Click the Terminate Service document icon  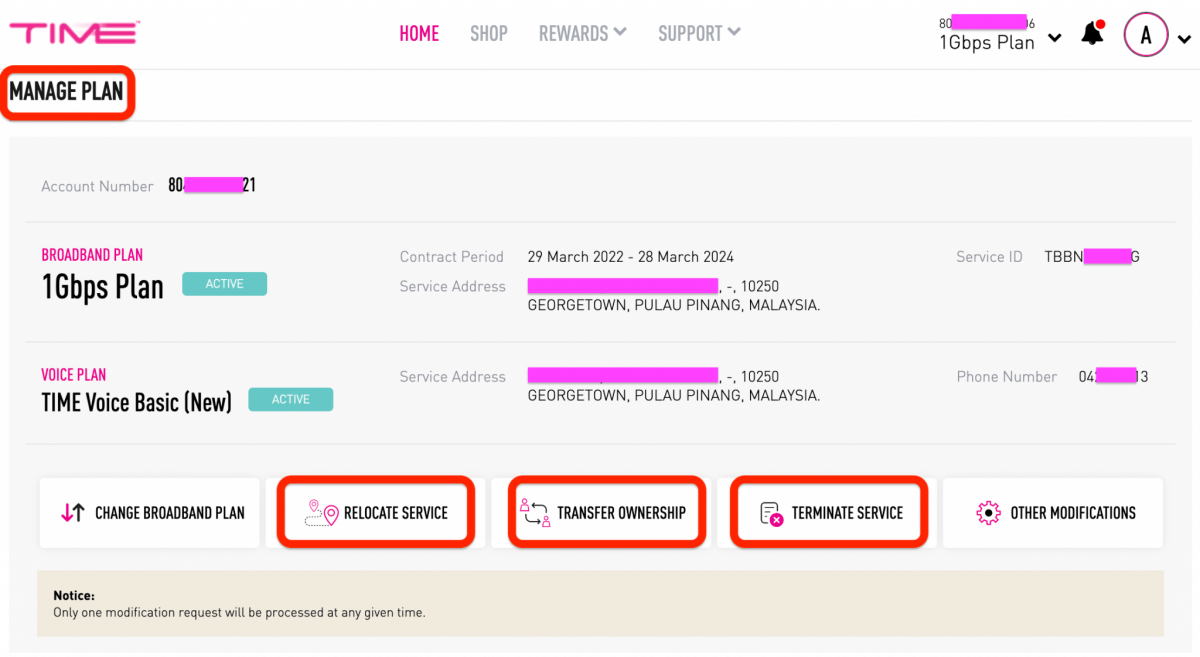pos(771,513)
